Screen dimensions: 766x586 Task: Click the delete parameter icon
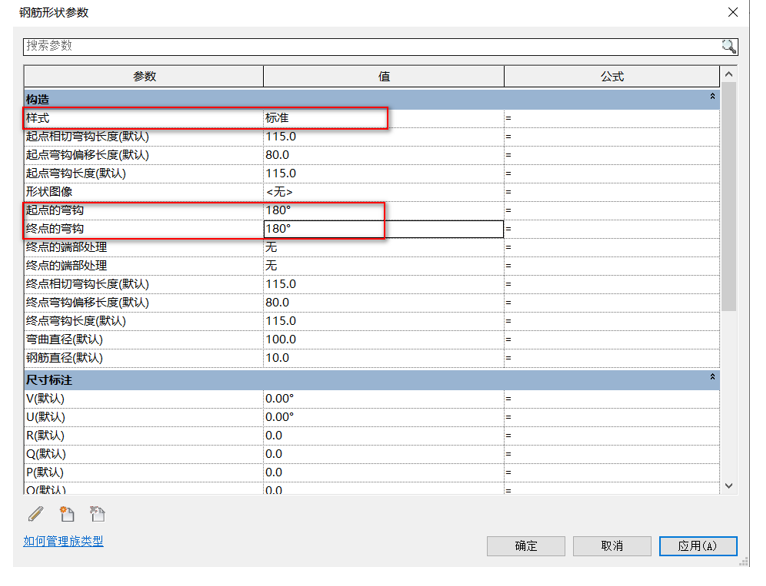coord(97,514)
